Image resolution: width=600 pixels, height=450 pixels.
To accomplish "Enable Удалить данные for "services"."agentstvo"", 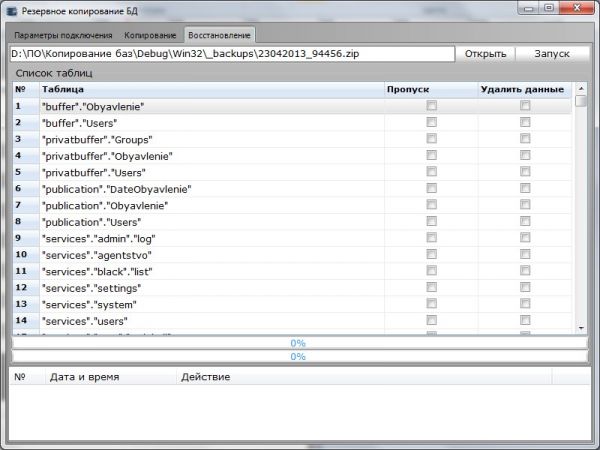I will tap(525, 254).
